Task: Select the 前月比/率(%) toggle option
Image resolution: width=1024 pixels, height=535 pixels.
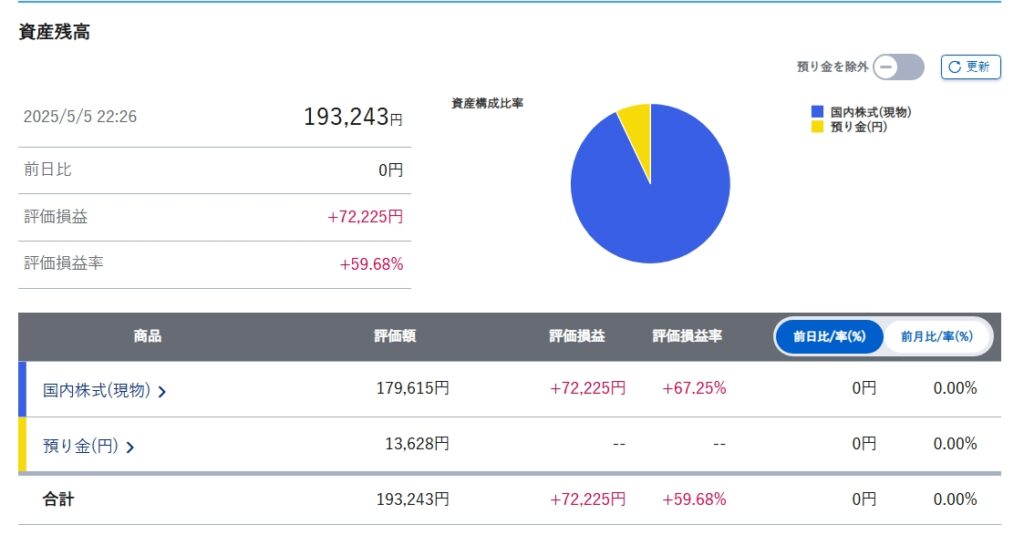Action: tap(936, 337)
